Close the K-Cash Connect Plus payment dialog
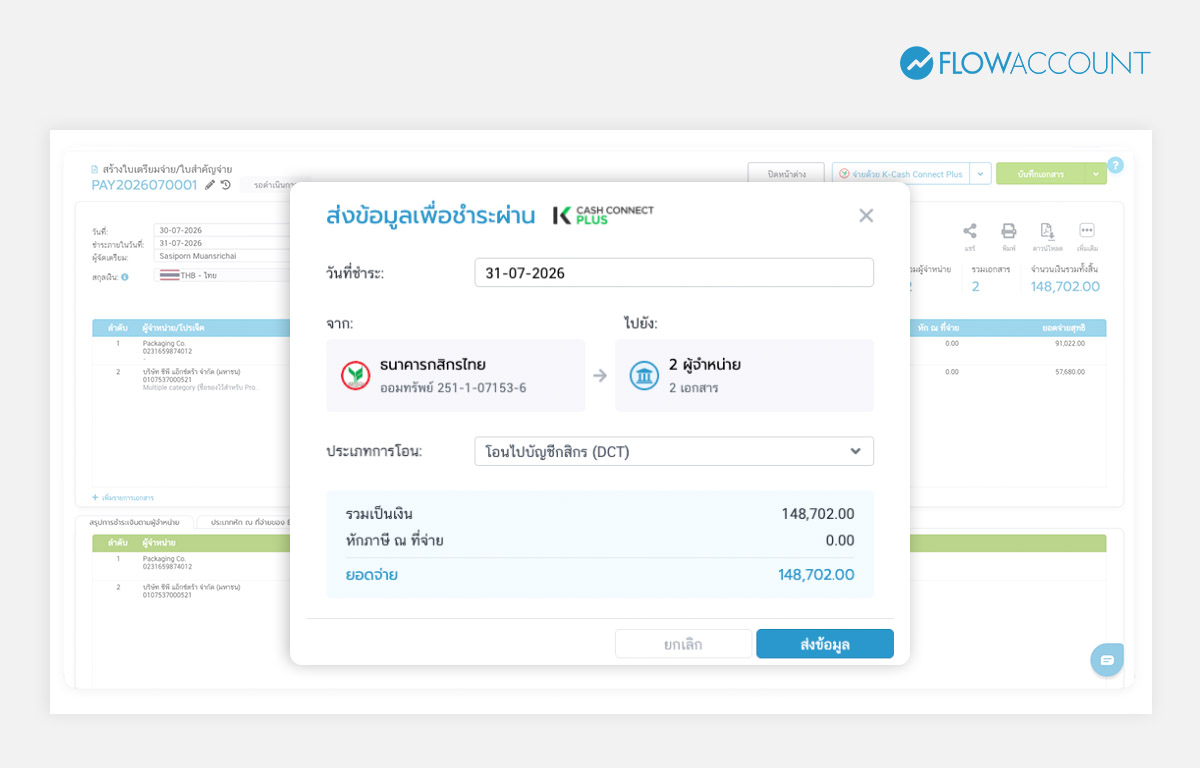The image size is (1200, 768). pyautogui.click(x=866, y=215)
